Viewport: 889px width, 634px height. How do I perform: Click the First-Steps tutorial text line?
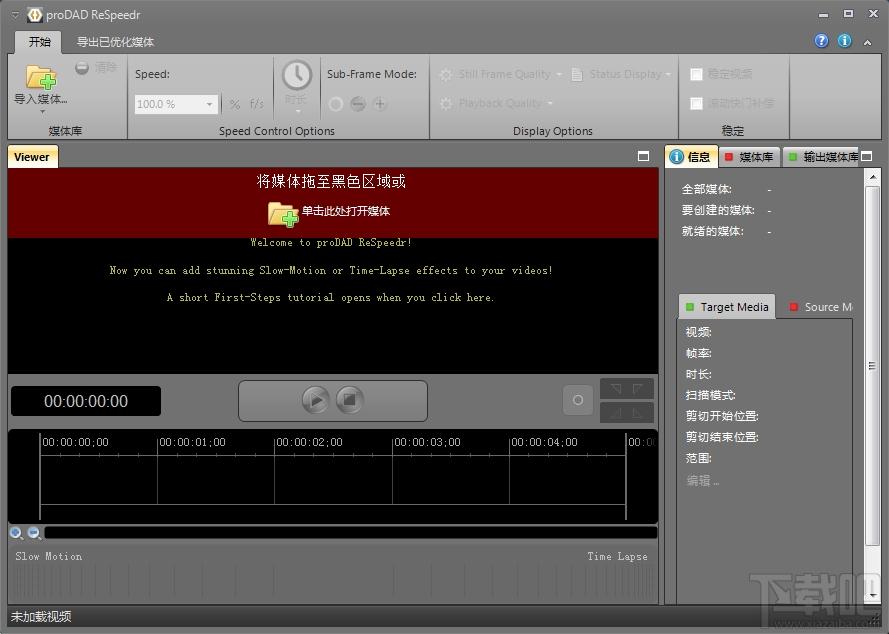pyautogui.click(x=330, y=298)
